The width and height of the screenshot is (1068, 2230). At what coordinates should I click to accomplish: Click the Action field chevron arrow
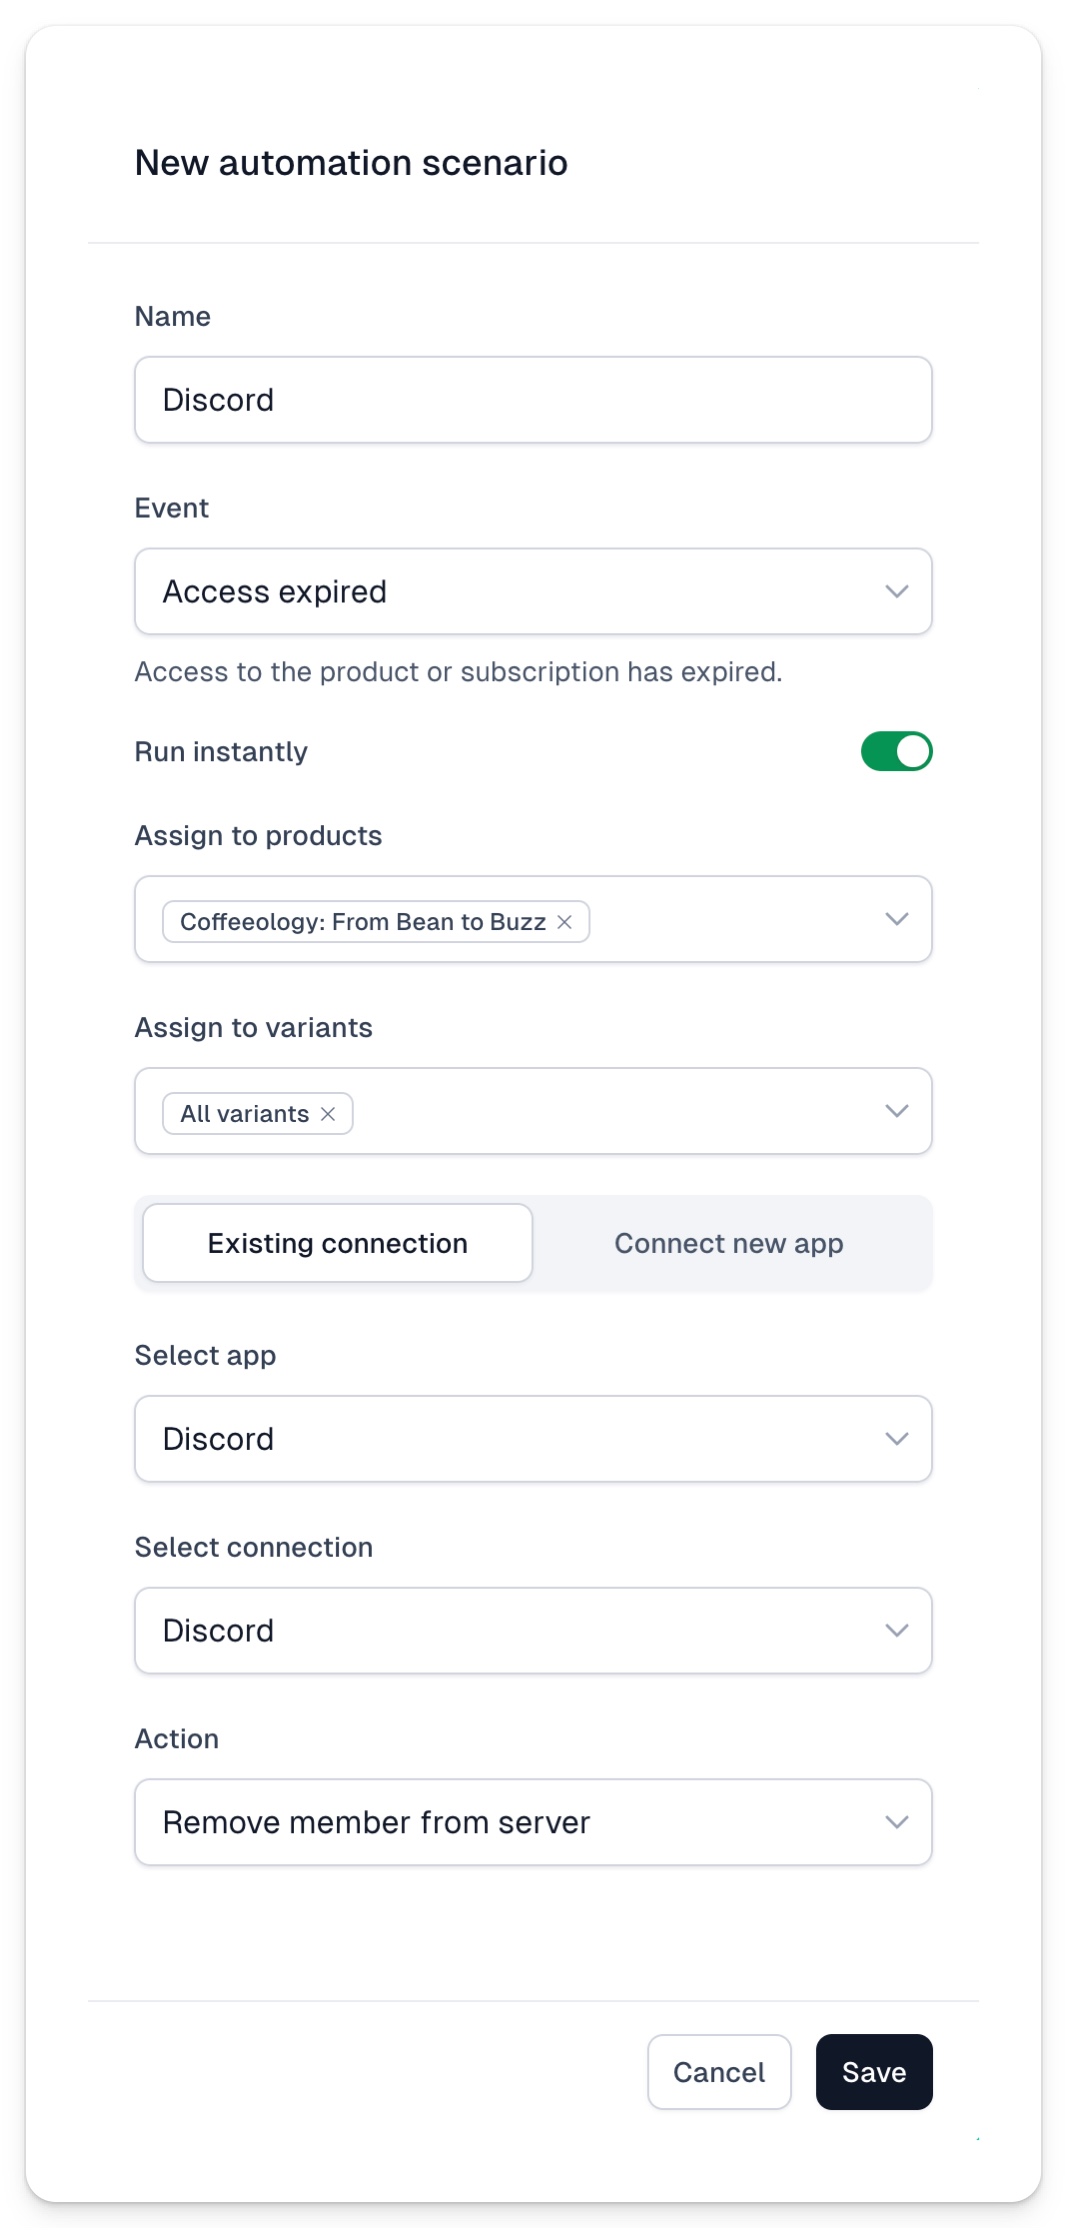[897, 1822]
